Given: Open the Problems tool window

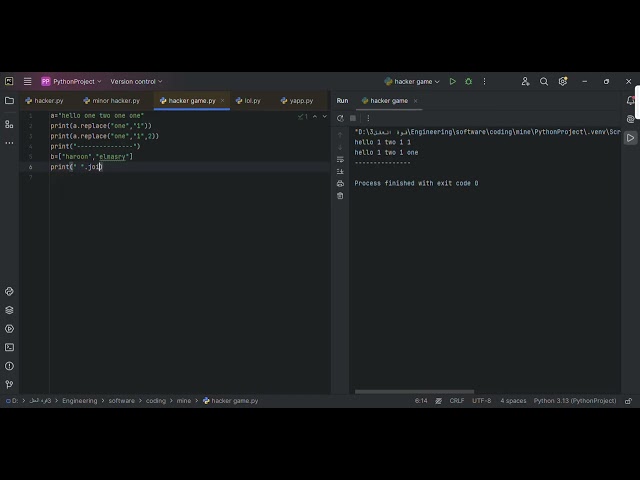Looking at the screenshot, I should [x=9, y=366].
